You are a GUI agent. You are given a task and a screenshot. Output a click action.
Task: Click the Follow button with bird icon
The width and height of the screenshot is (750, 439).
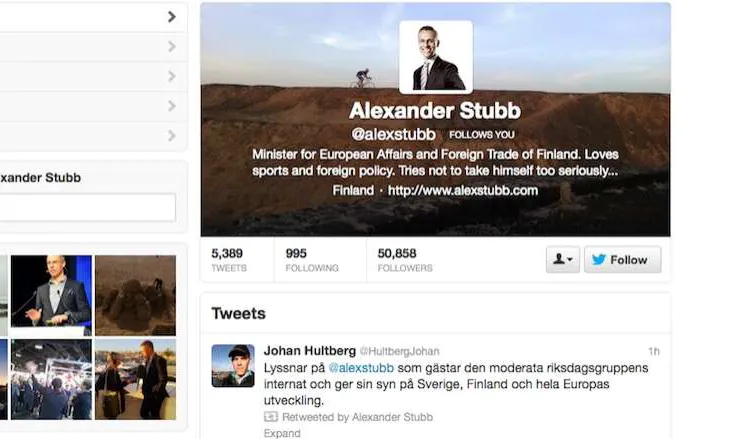[x=622, y=260]
